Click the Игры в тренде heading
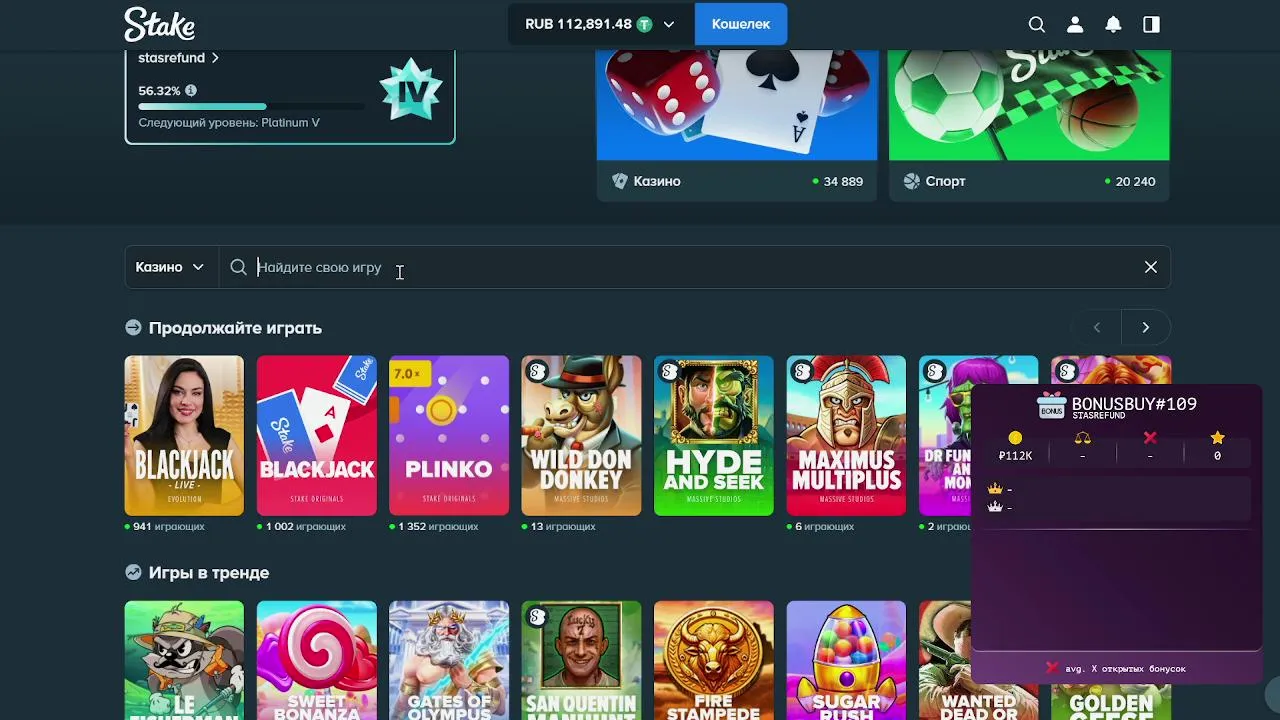1280x720 pixels. point(209,573)
